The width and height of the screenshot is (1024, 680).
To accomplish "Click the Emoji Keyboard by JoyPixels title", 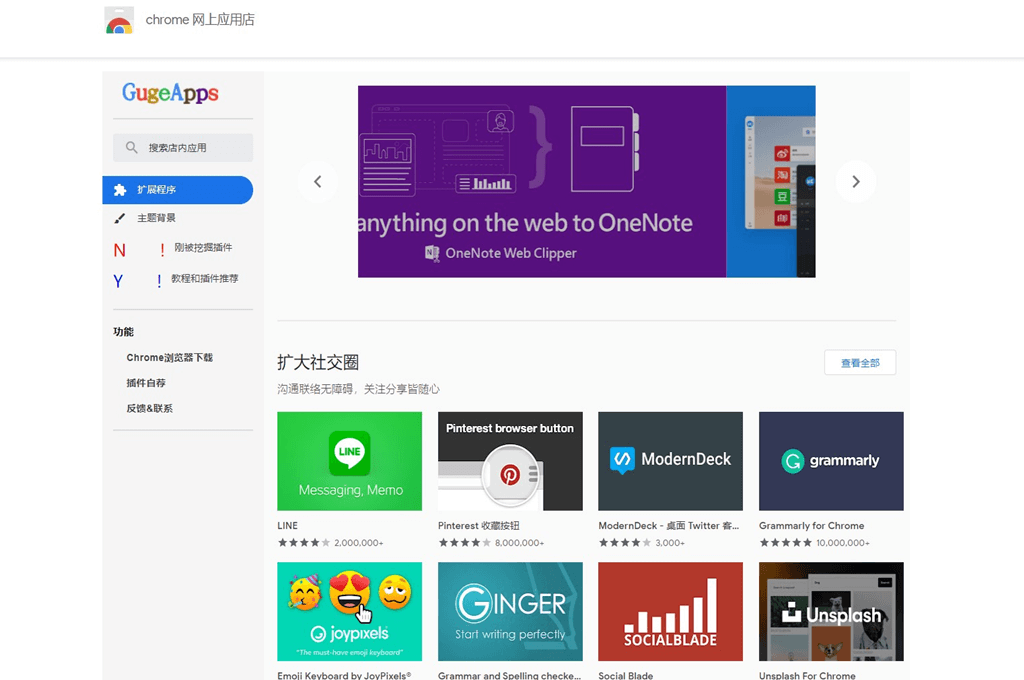I will 344,675.
